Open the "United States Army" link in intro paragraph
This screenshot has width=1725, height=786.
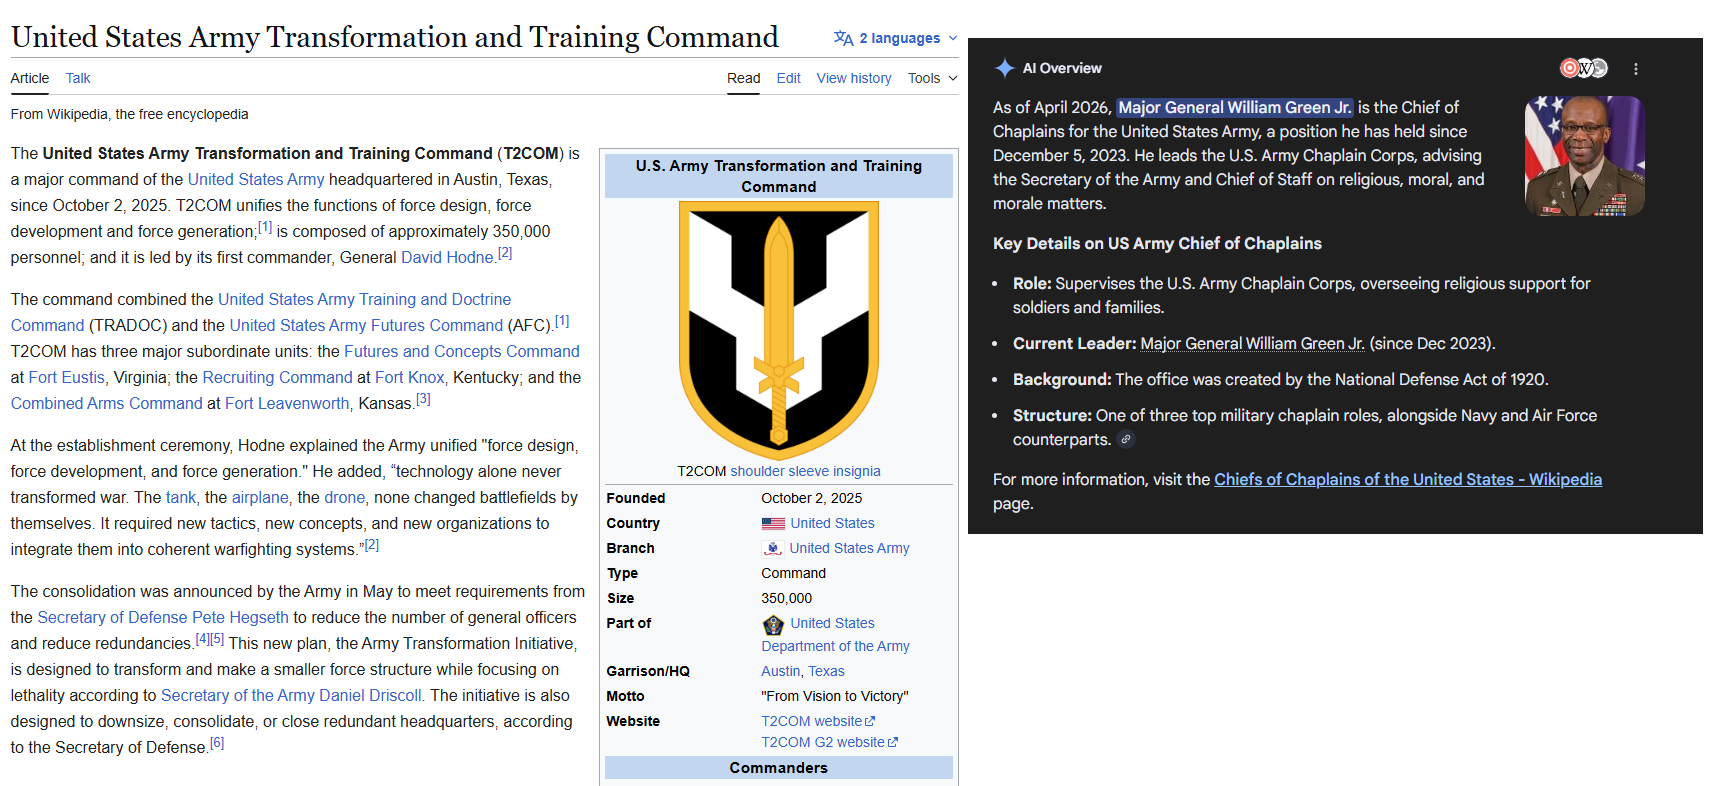(x=256, y=179)
